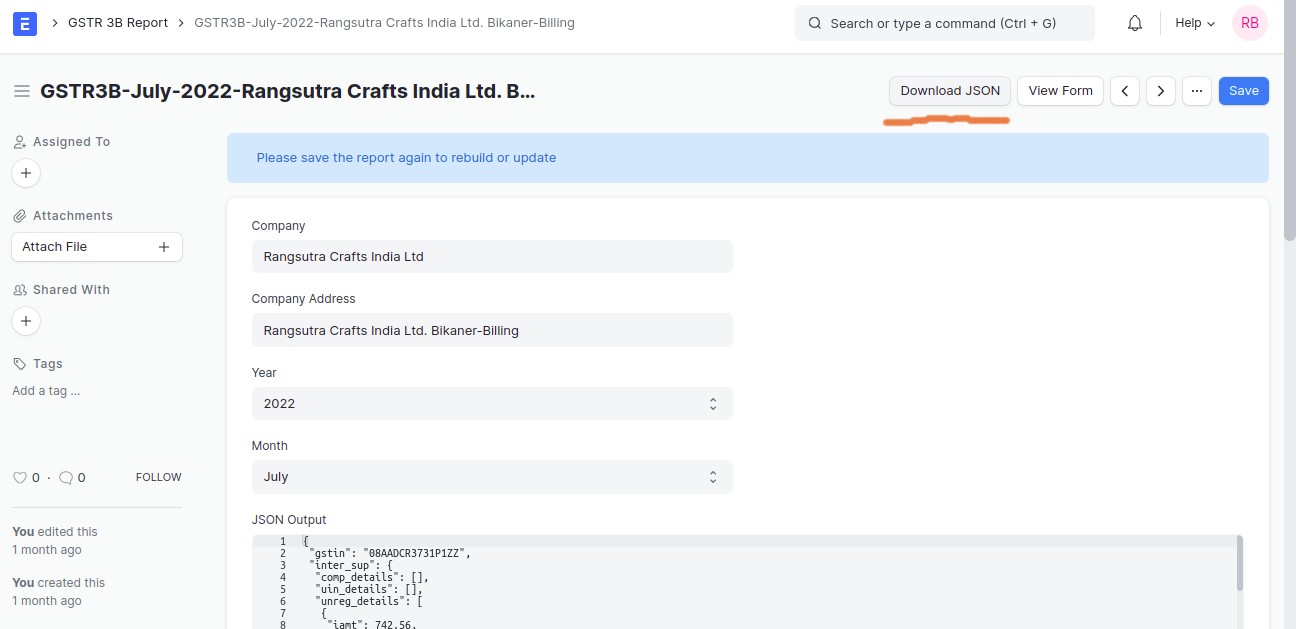Navigate to GSTR 3B Report breadcrumb

click(118, 23)
